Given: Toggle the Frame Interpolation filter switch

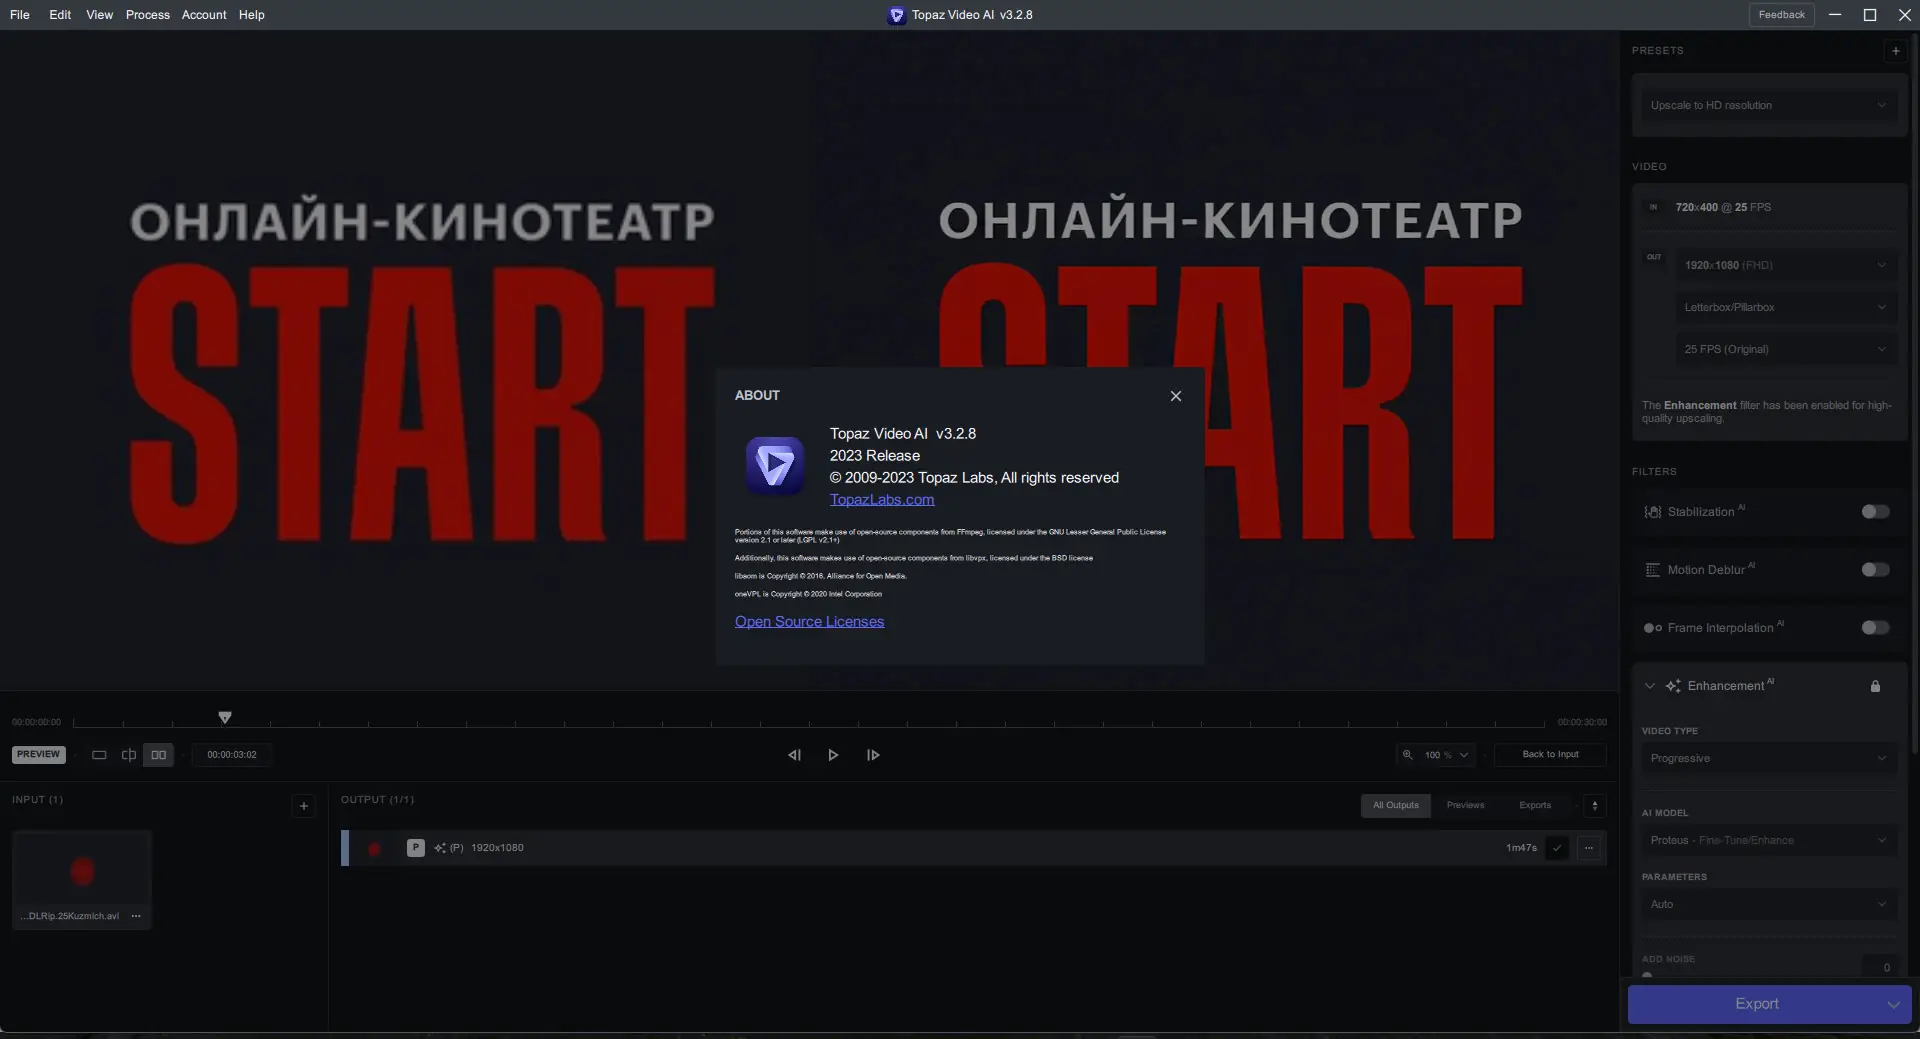Looking at the screenshot, I should pos(1876,628).
